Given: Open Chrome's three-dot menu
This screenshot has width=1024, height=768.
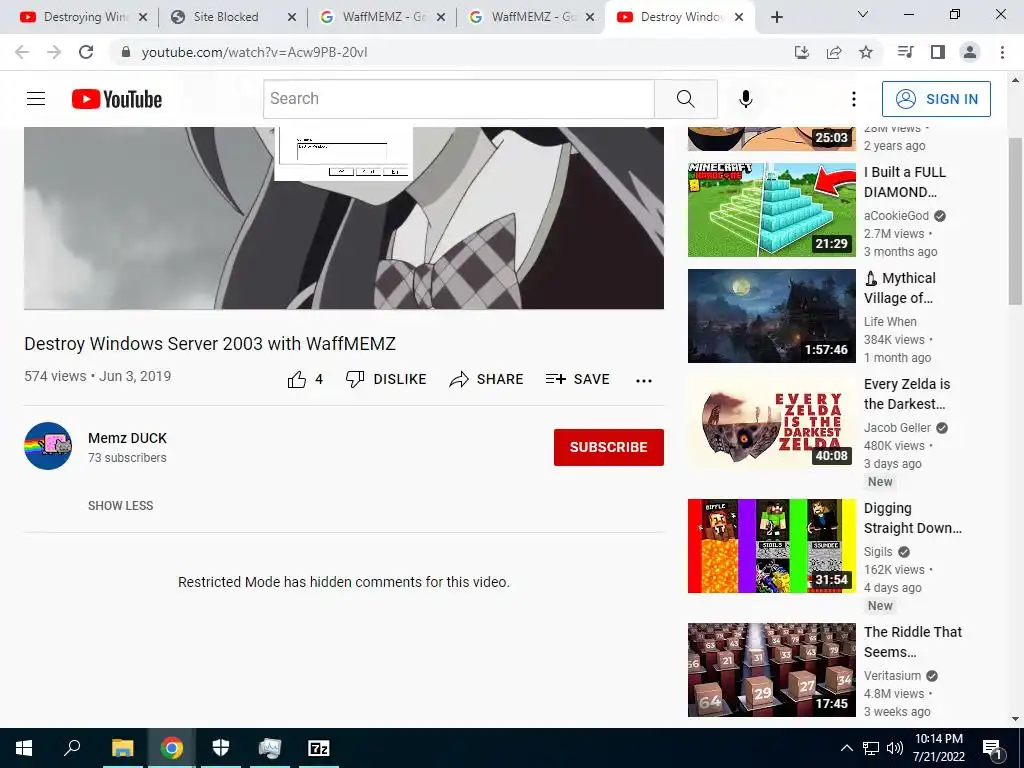Looking at the screenshot, I should tap(1002, 52).
